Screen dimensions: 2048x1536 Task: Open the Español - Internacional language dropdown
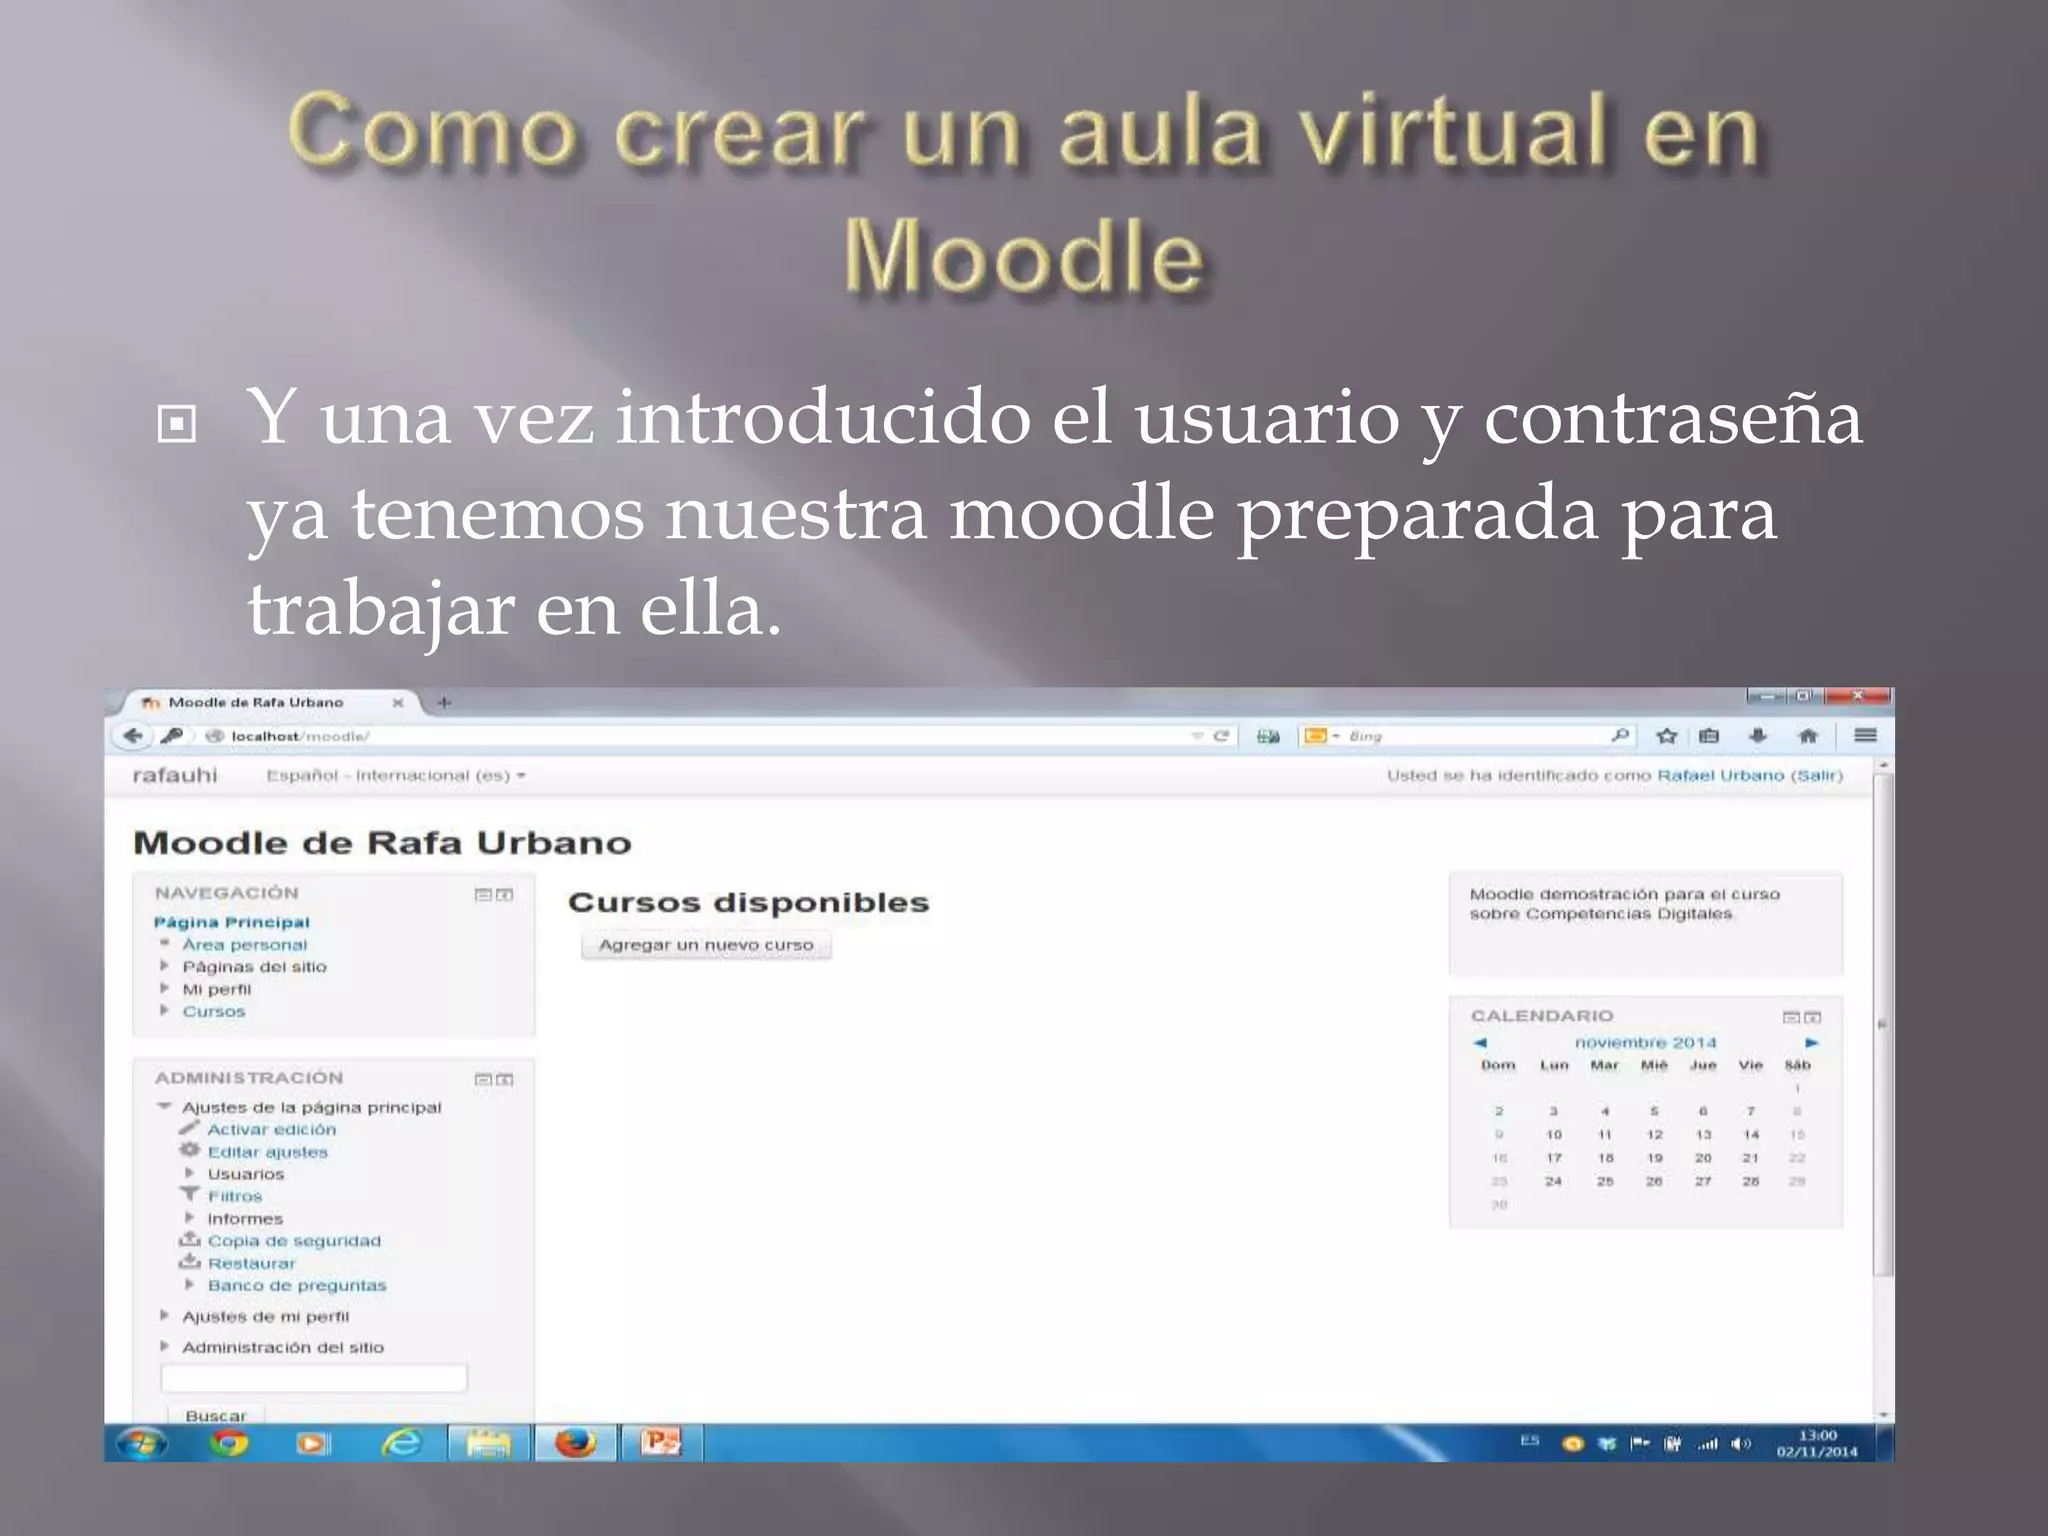pyautogui.click(x=396, y=775)
